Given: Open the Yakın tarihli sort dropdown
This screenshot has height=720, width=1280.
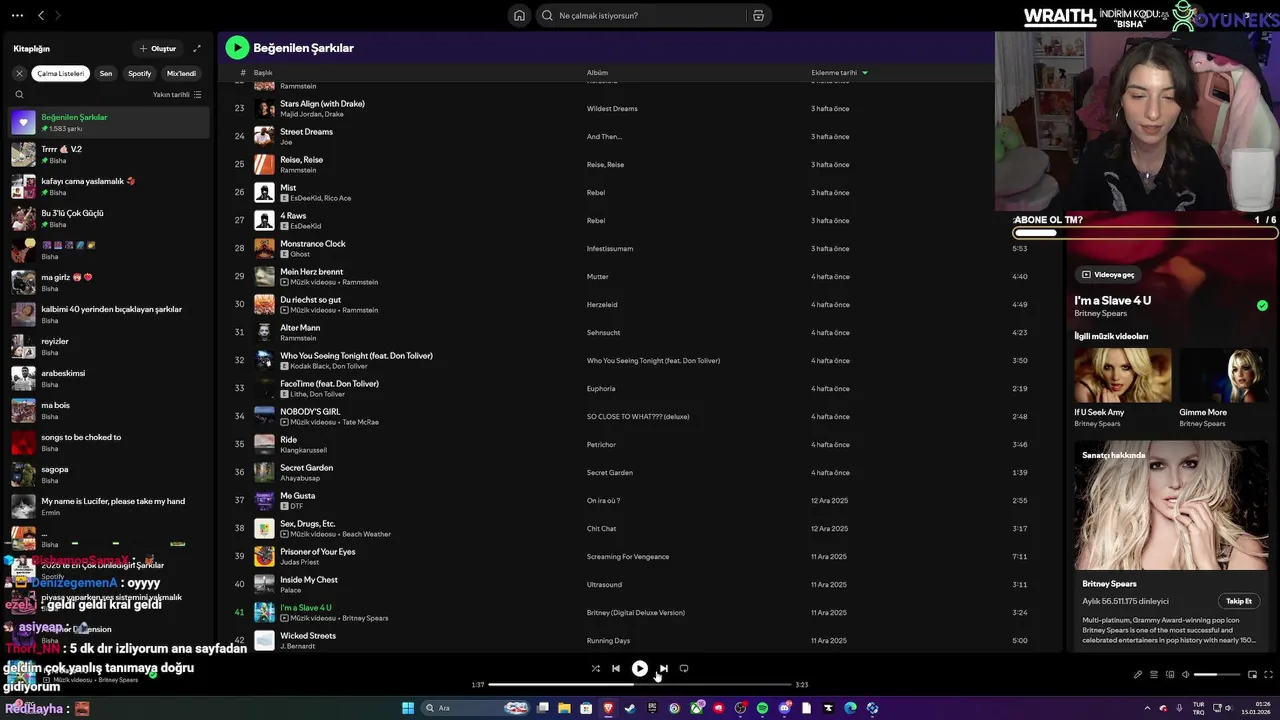Looking at the screenshot, I should click(177, 95).
